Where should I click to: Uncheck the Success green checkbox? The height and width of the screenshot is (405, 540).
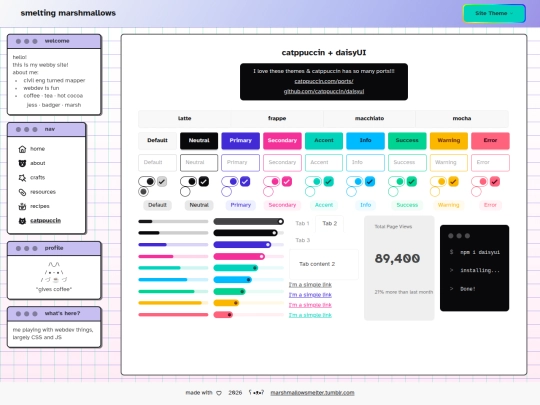(x=412, y=181)
